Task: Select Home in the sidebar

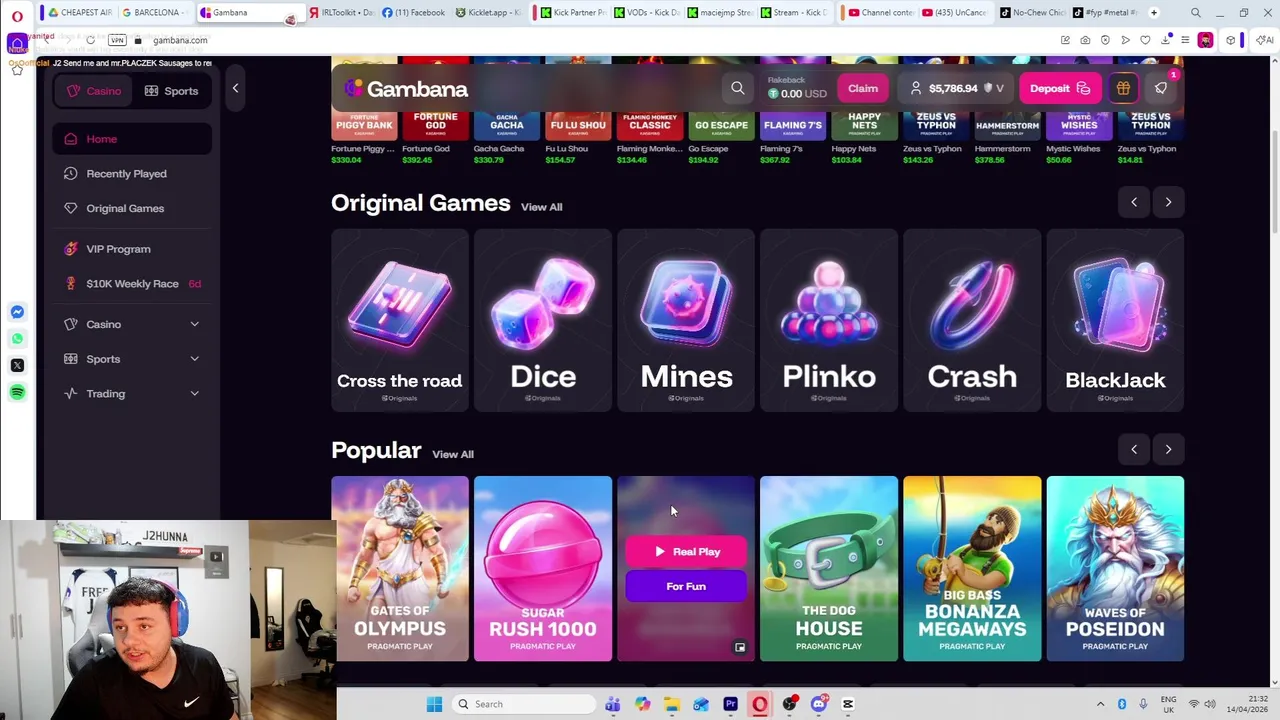Action: click(132, 139)
